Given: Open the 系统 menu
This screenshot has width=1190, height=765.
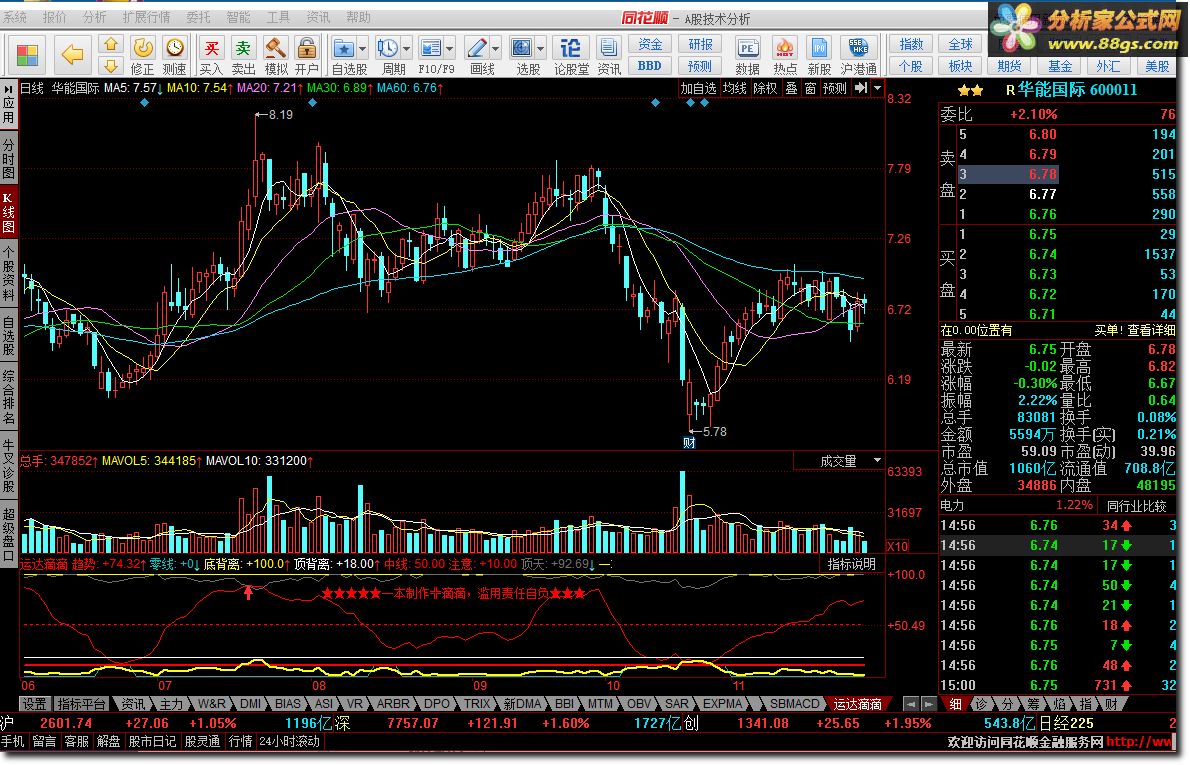Looking at the screenshot, I should coord(15,17).
